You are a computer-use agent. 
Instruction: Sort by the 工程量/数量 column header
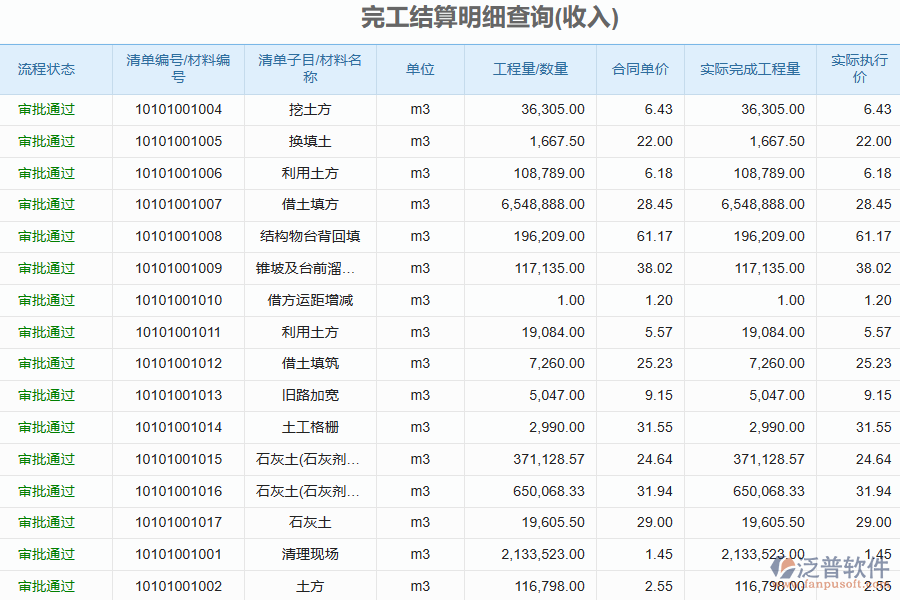(531, 69)
